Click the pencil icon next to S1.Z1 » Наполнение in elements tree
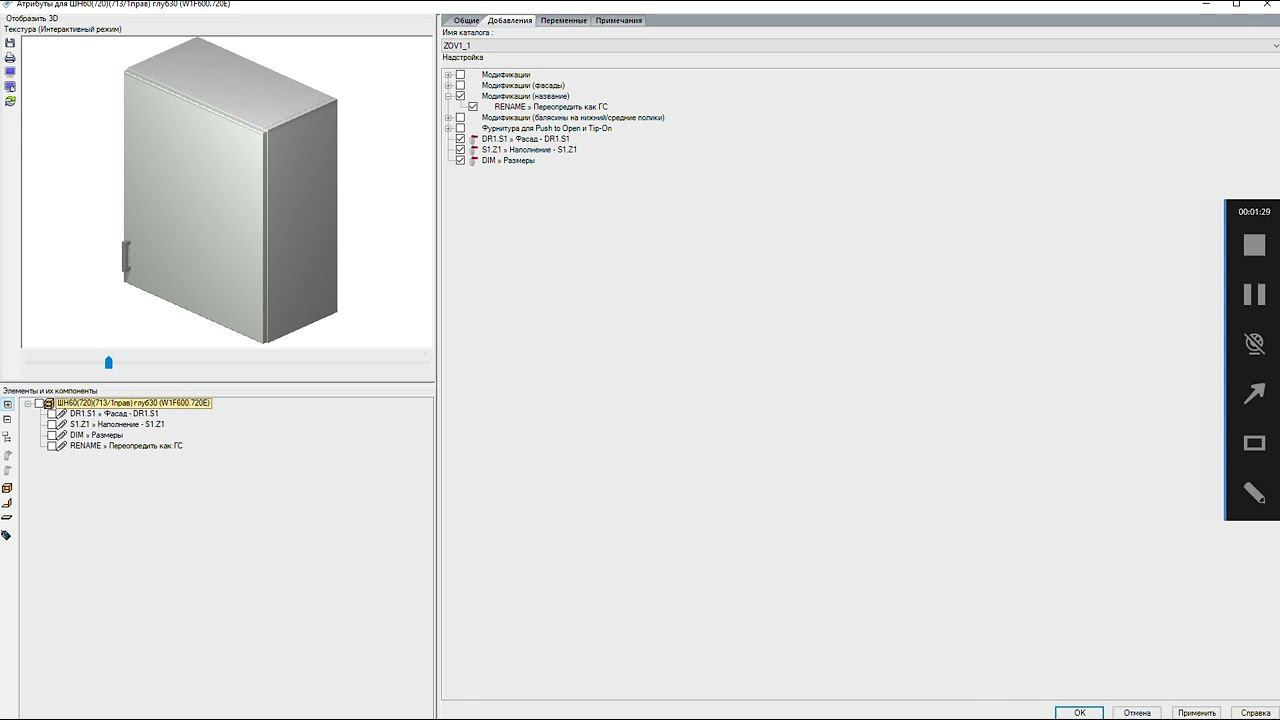This screenshot has width=1280, height=720. pyautogui.click(x=62, y=424)
